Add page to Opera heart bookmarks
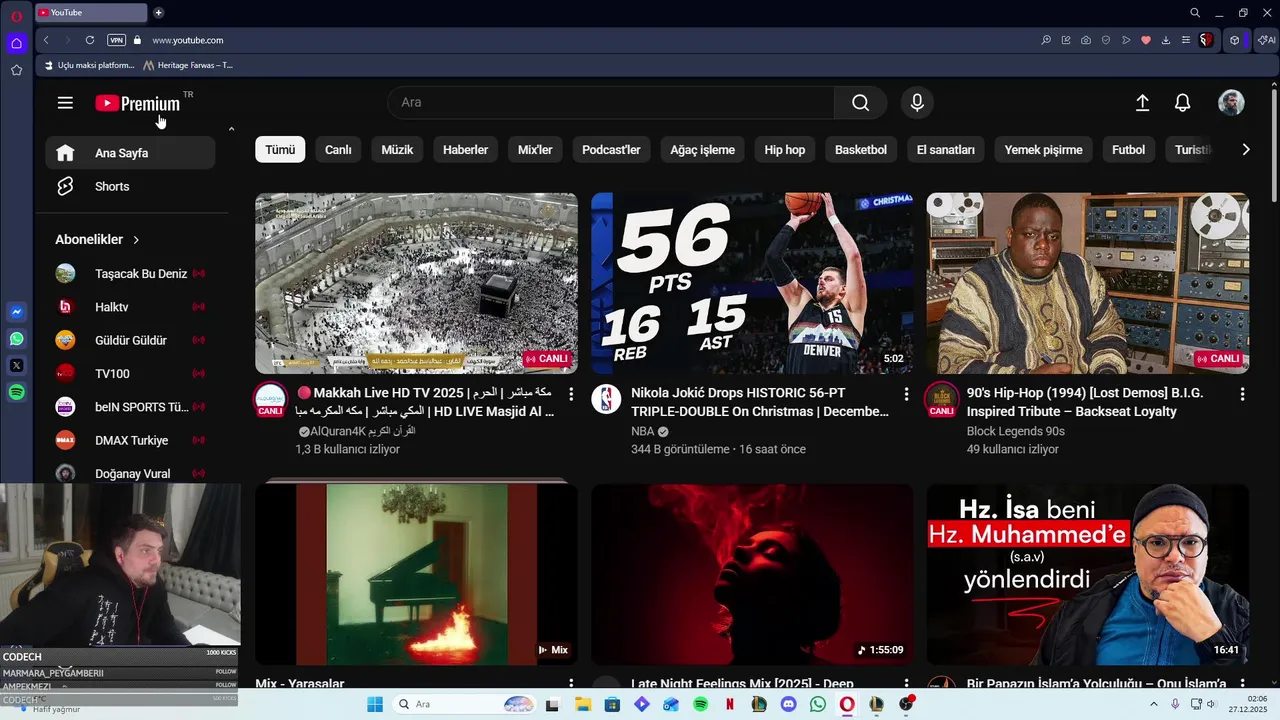Viewport: 1280px width, 720px height. pyautogui.click(x=1146, y=40)
